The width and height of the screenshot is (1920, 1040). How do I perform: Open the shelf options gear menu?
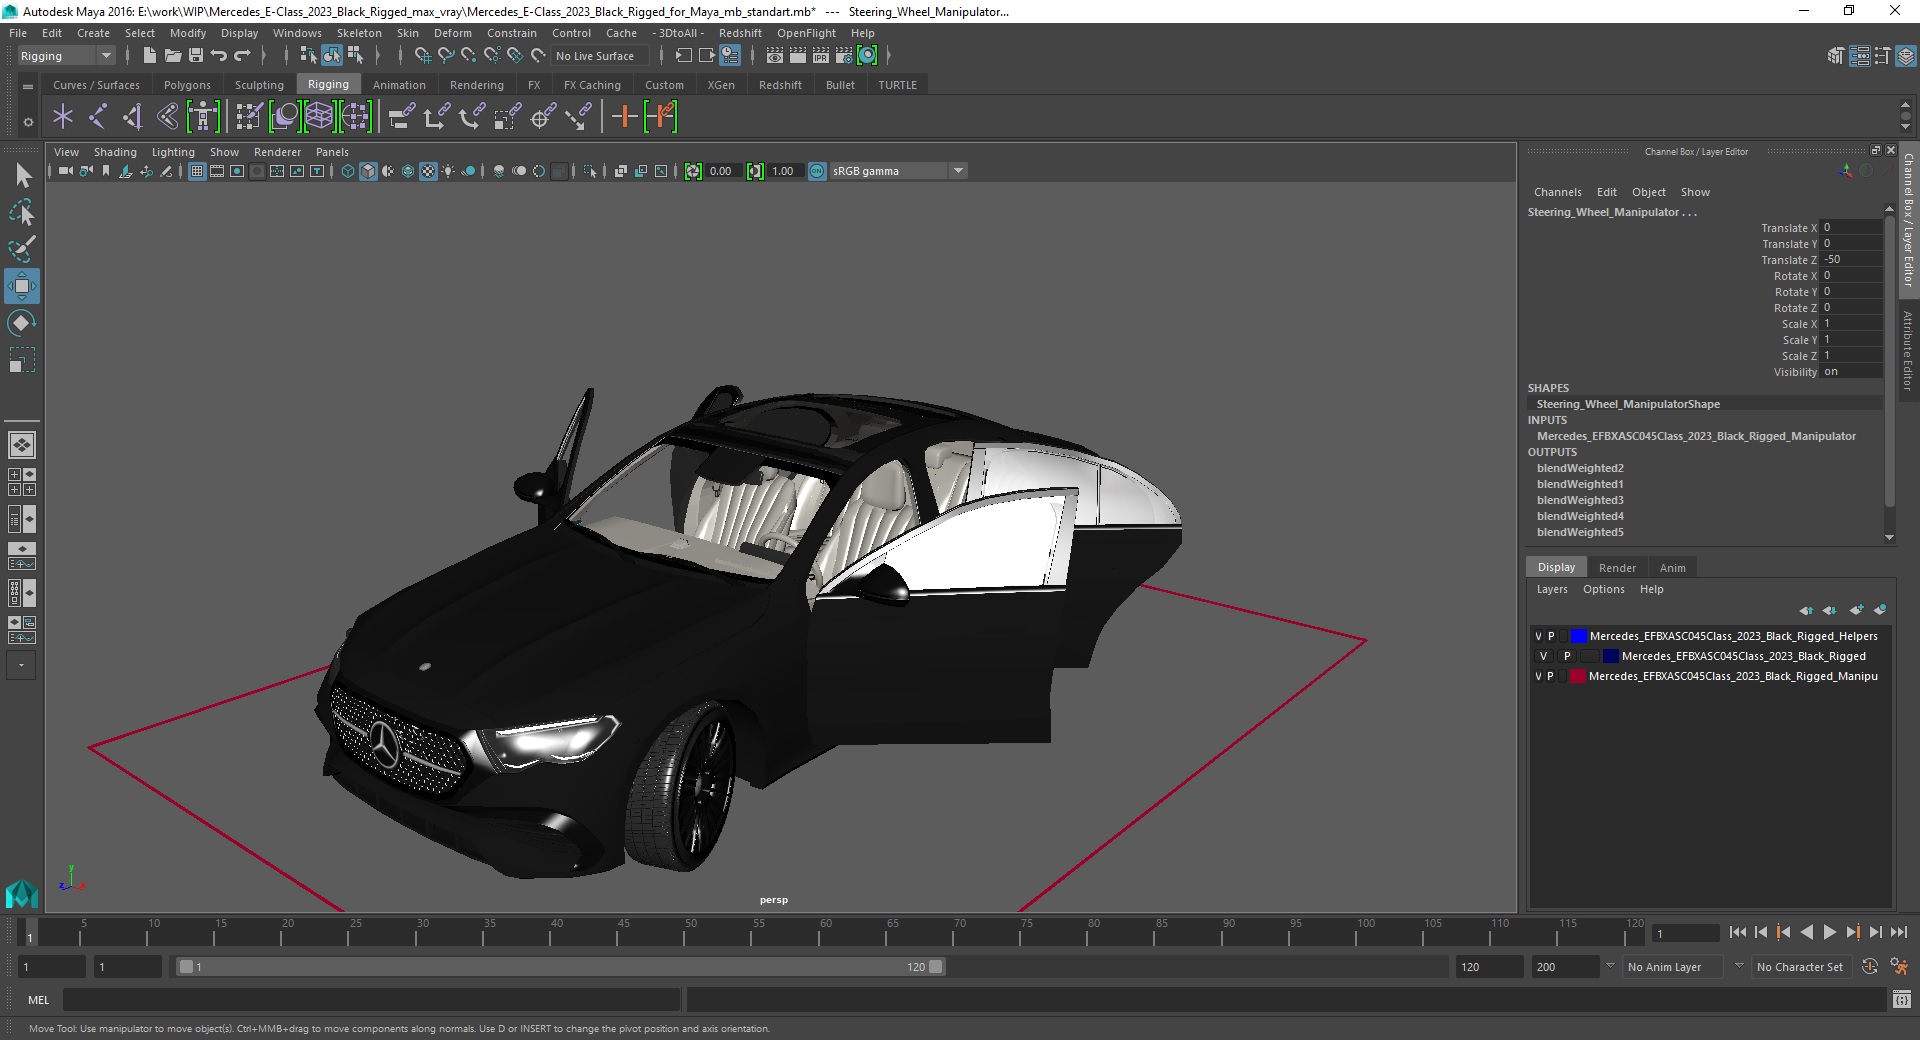coord(28,122)
